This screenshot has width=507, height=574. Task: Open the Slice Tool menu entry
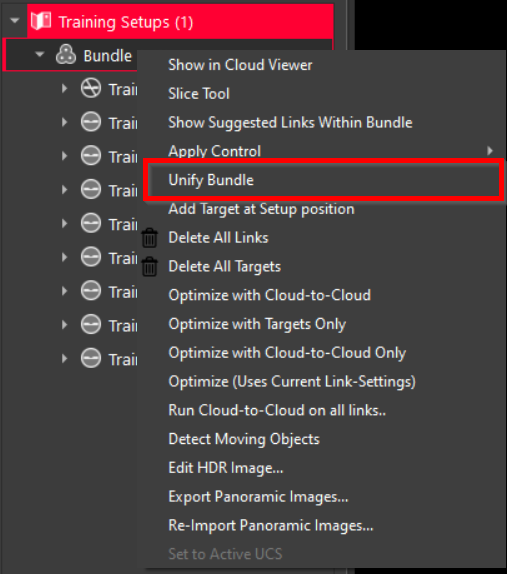[x=199, y=94]
